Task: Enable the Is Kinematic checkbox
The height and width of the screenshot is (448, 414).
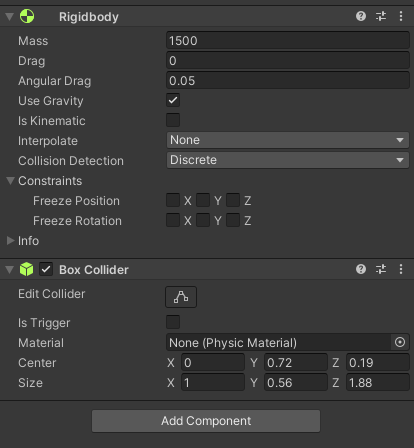Action: (173, 120)
